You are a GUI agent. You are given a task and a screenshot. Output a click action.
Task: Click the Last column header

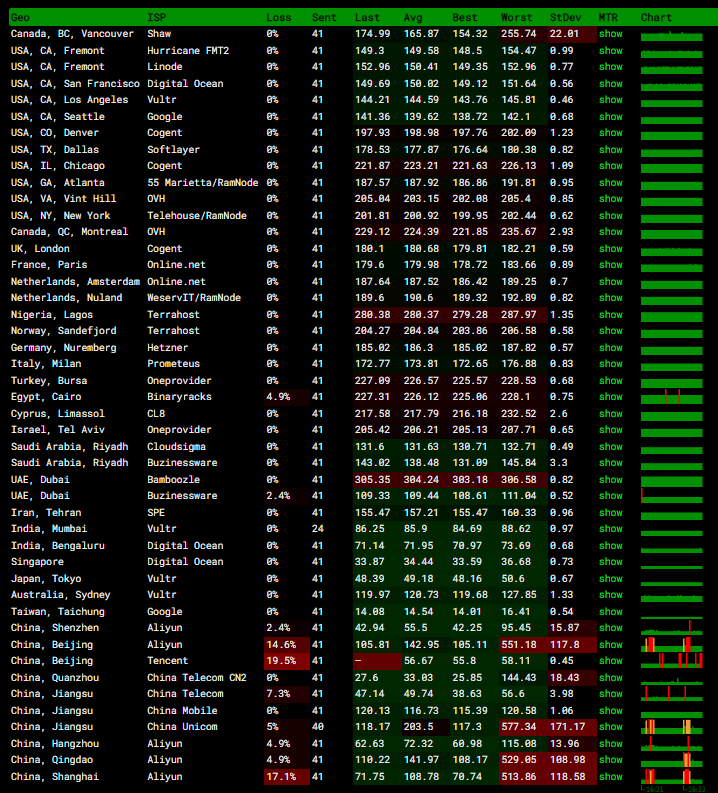point(367,18)
